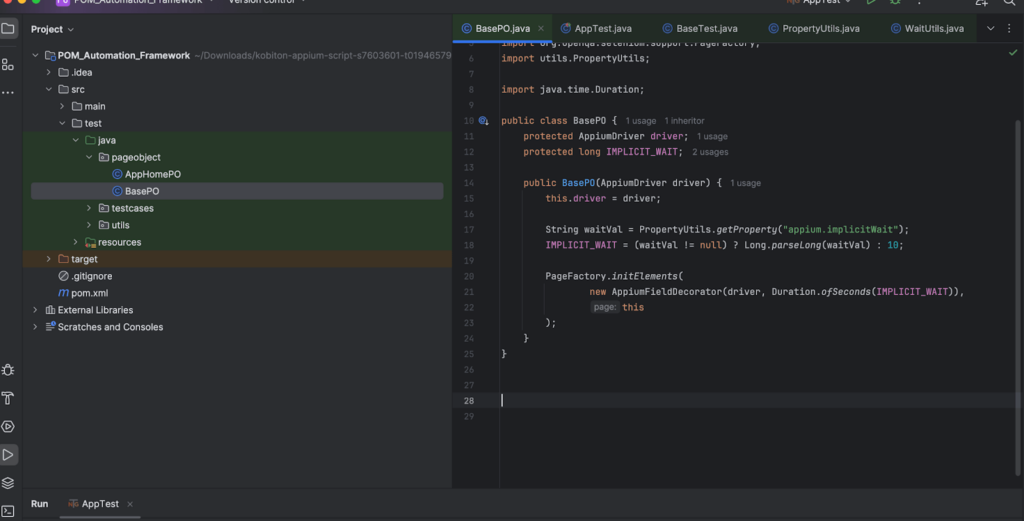1024x521 pixels.
Task: Open the Project view dropdown
Action: click(x=52, y=30)
